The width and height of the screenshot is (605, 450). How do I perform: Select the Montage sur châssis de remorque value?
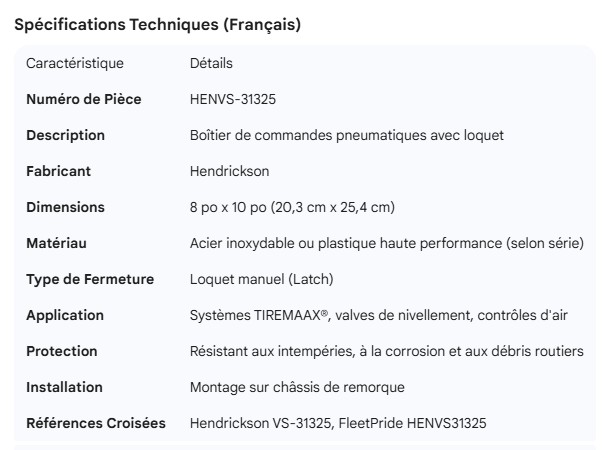pyautogui.click(x=296, y=388)
